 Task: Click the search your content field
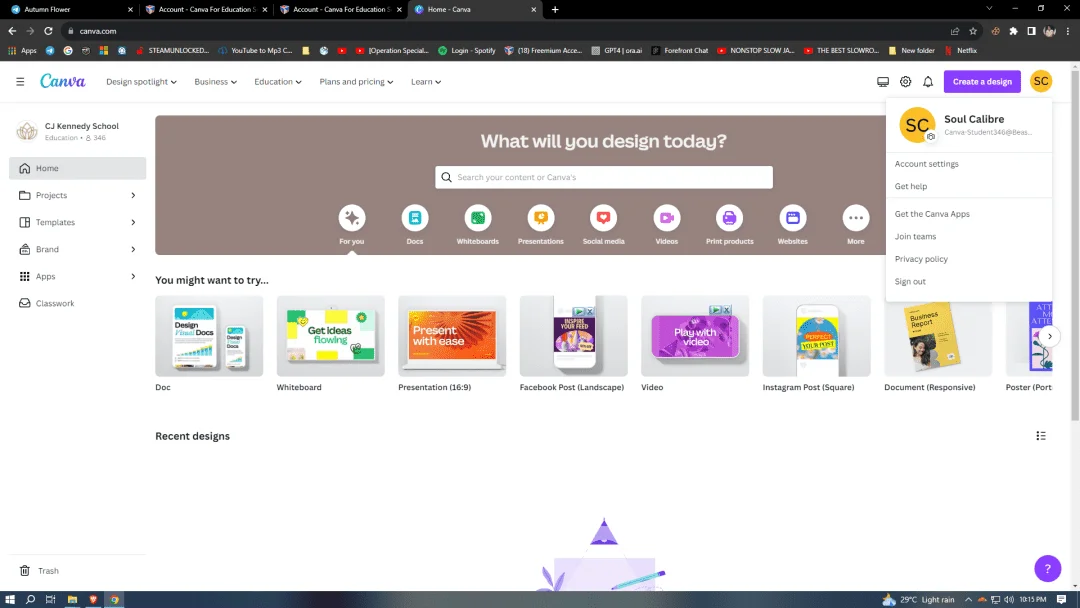click(x=603, y=177)
